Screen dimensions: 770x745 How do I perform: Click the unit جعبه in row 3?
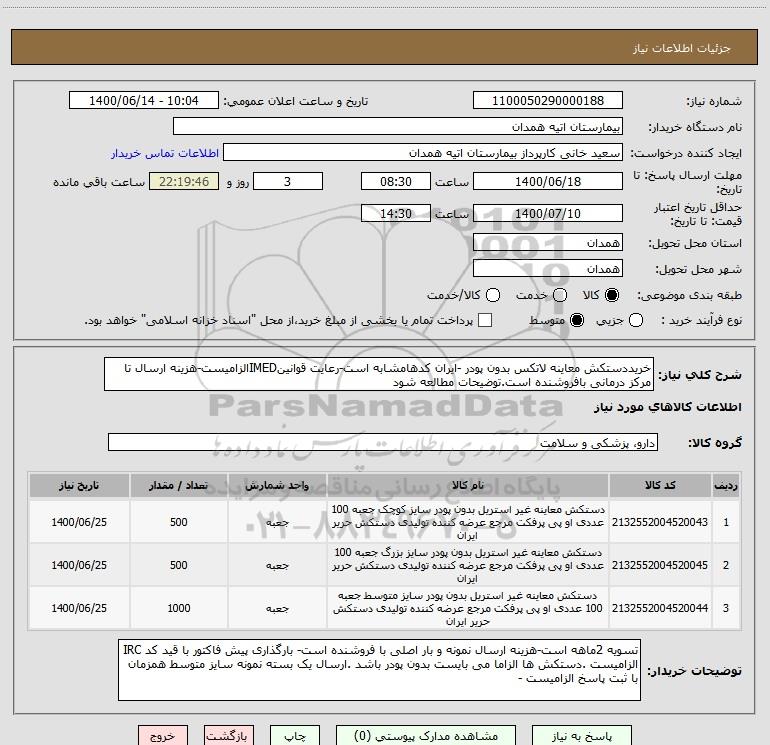(x=277, y=608)
